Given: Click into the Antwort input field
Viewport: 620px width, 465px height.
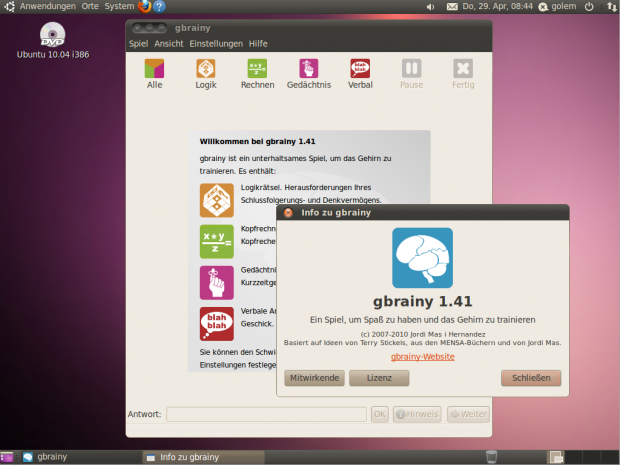Looking at the screenshot, I should click(x=267, y=414).
